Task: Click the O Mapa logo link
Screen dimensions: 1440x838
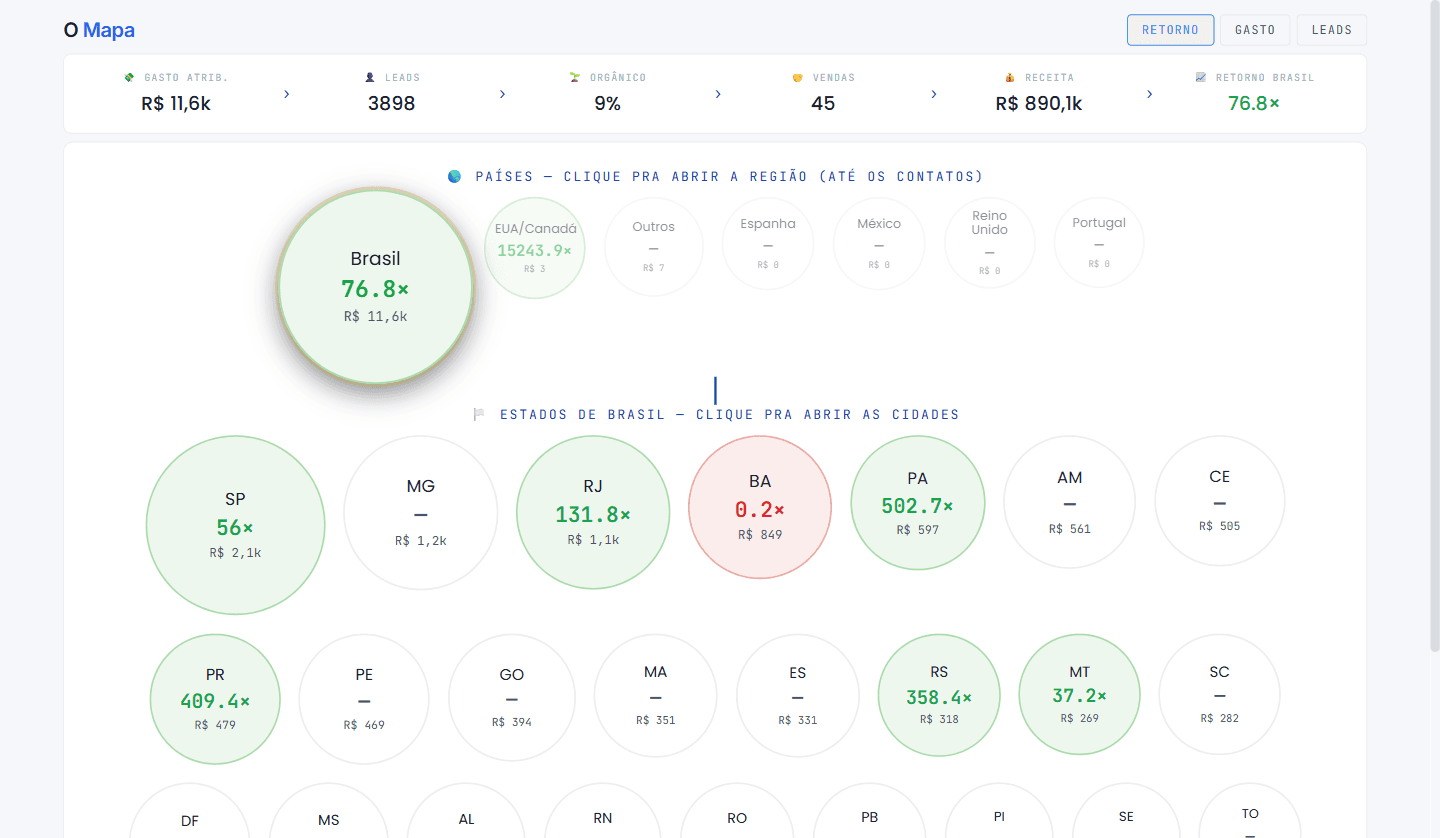Action: [x=99, y=30]
